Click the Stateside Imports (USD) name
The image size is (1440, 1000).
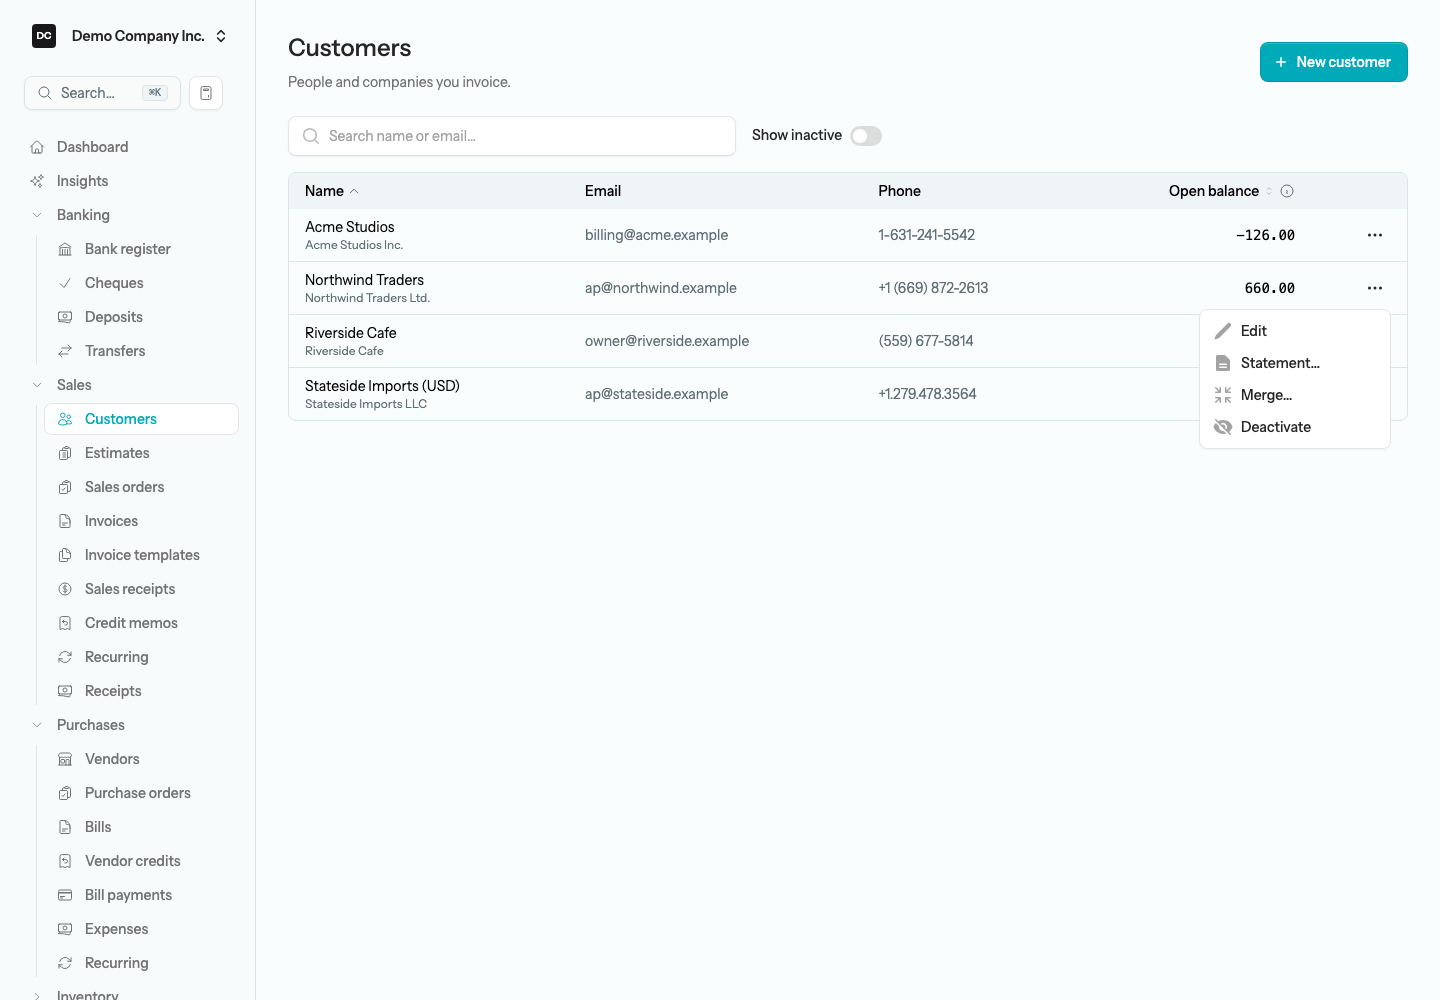(382, 386)
